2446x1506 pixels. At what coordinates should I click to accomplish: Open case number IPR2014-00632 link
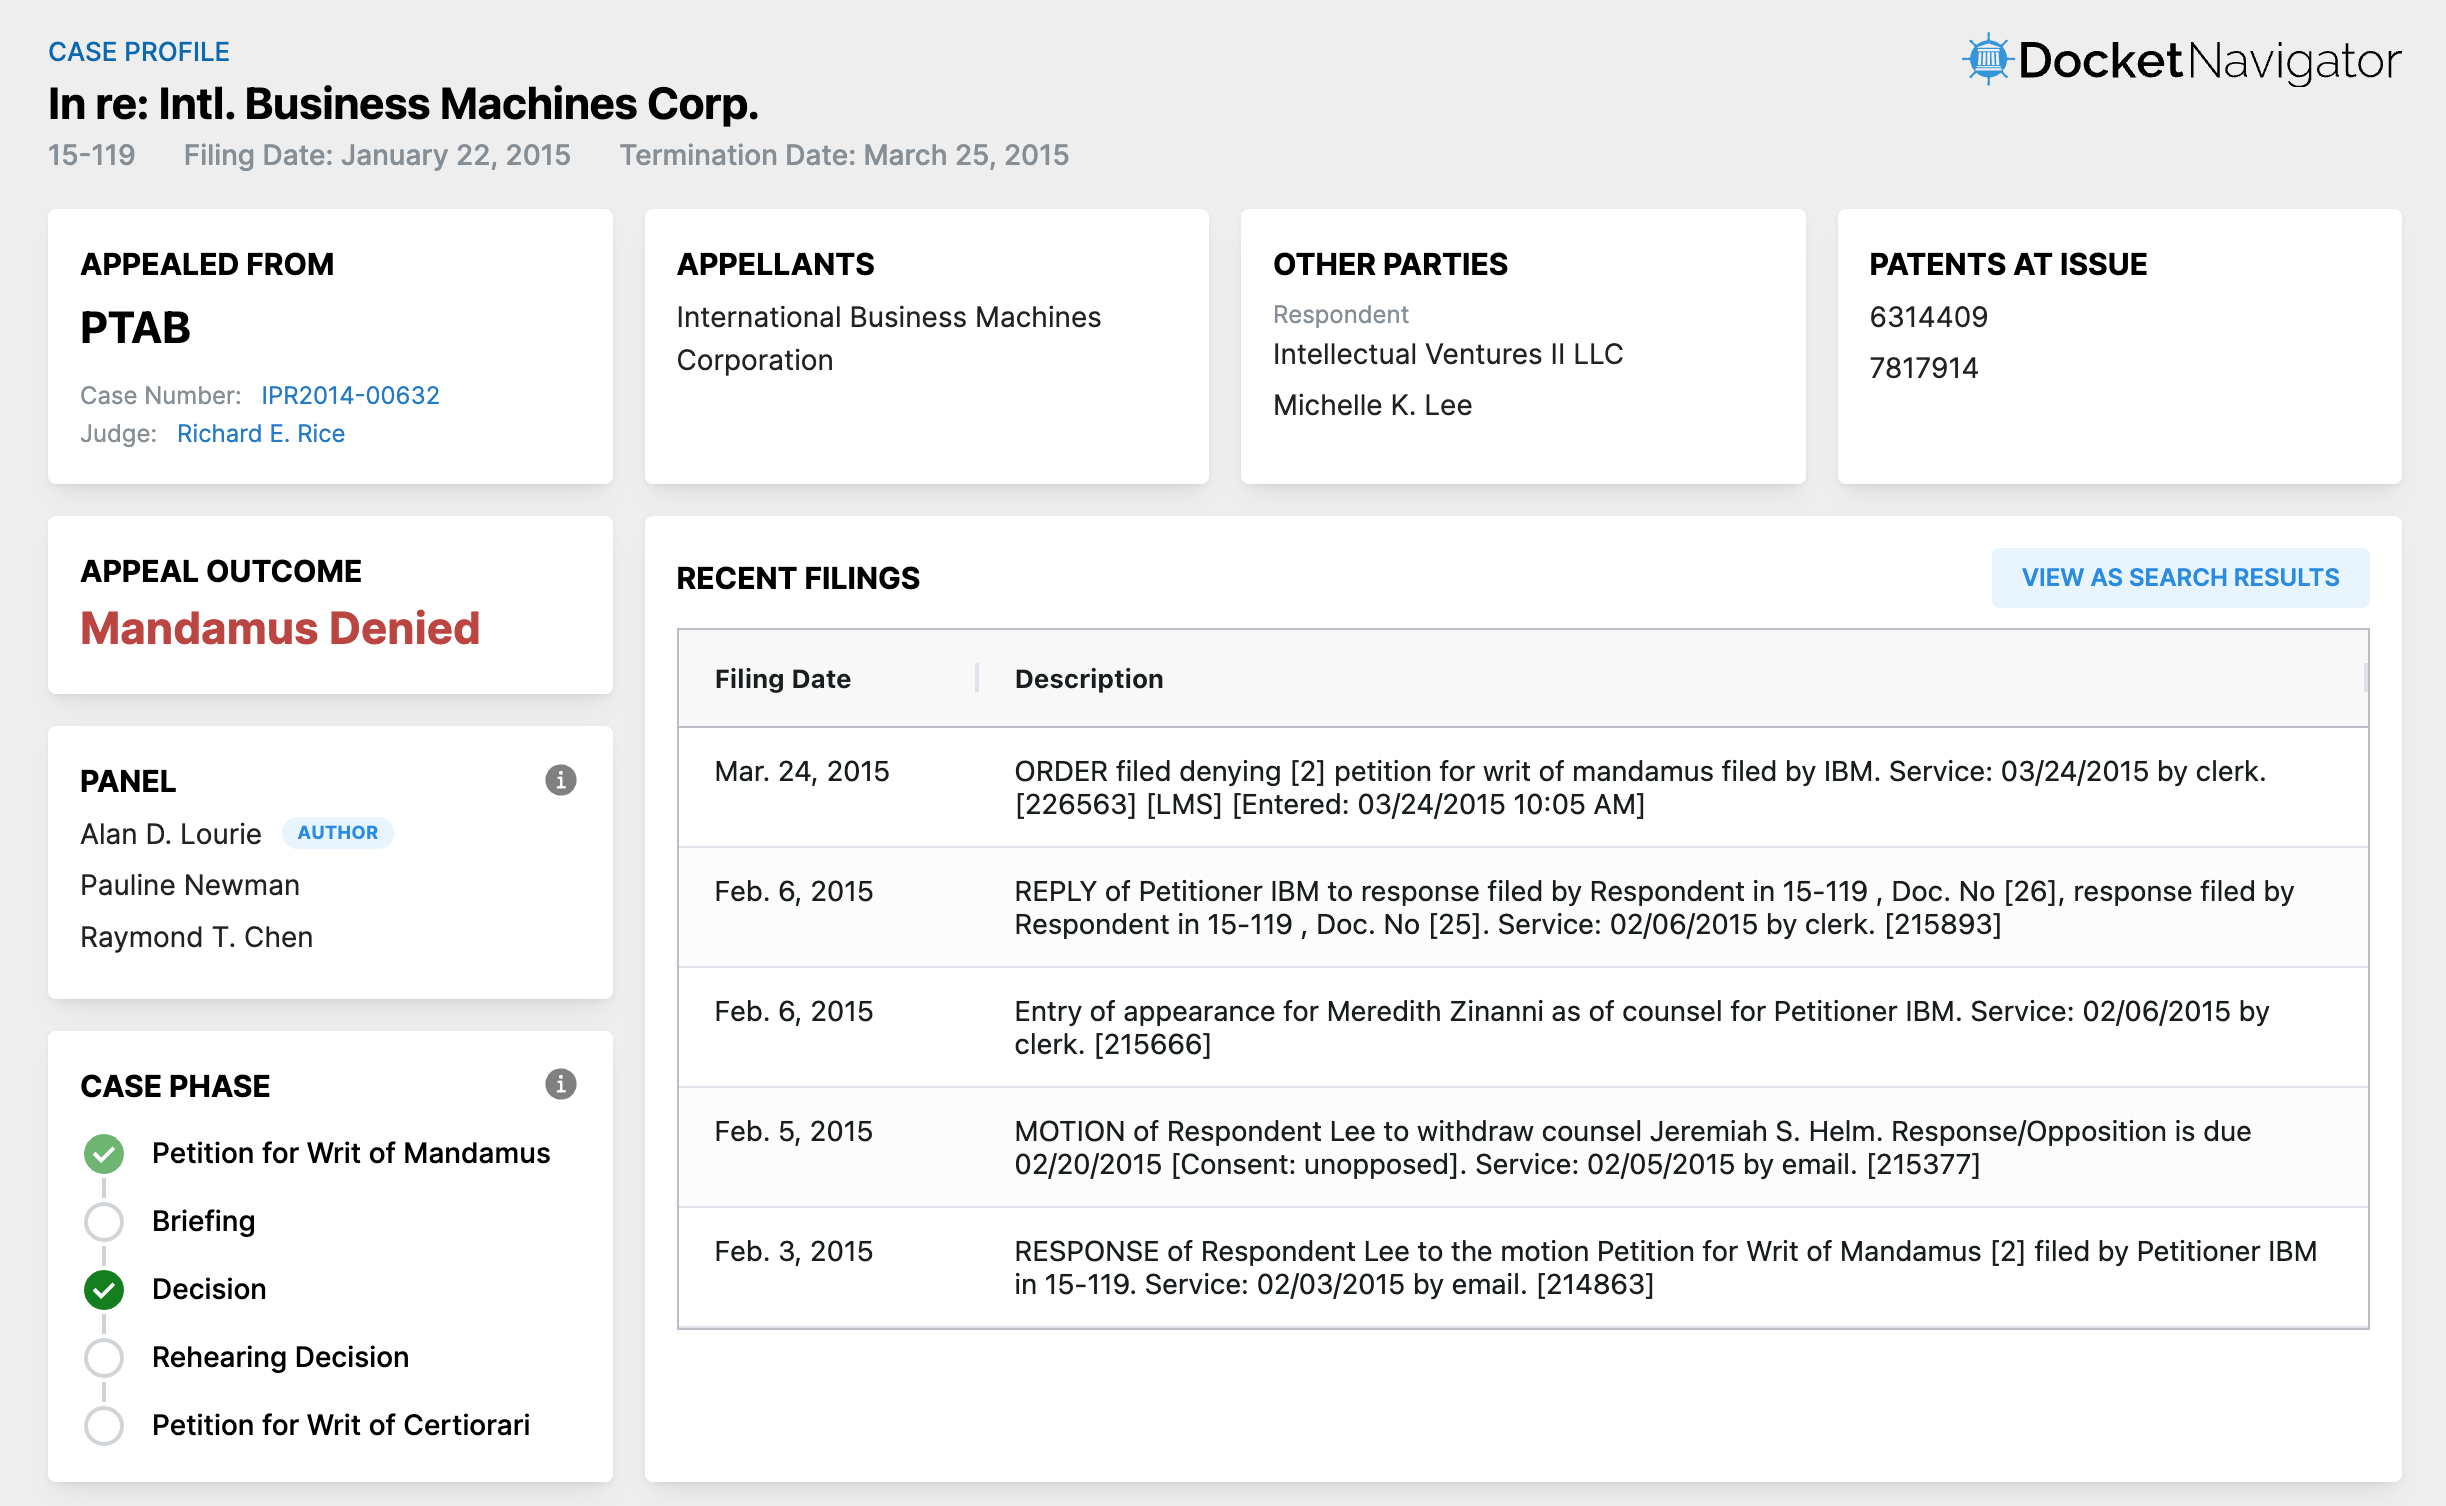click(x=350, y=395)
